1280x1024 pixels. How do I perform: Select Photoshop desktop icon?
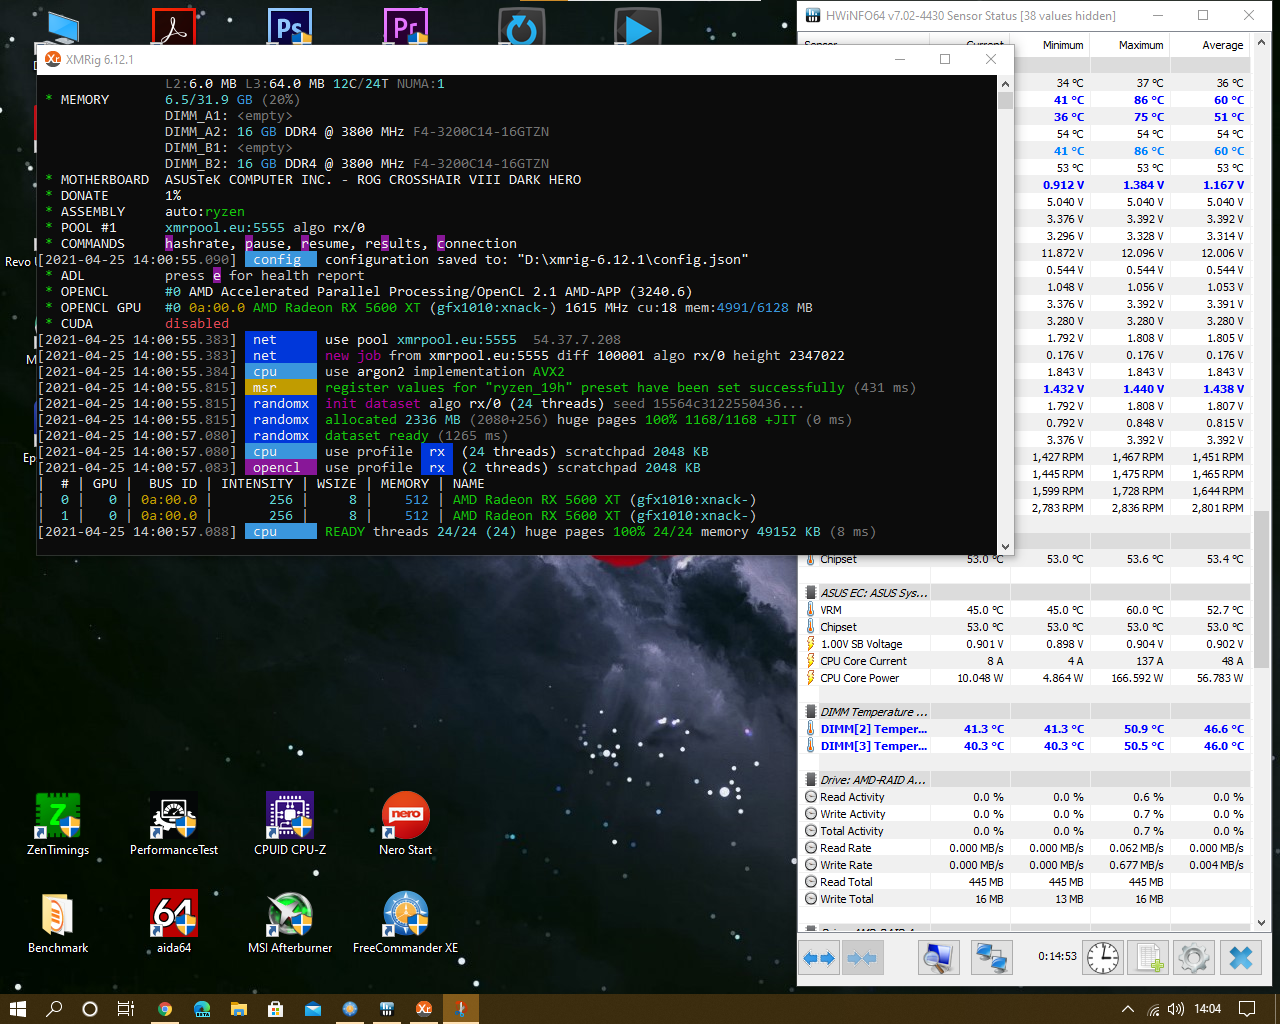pyautogui.click(x=290, y=26)
